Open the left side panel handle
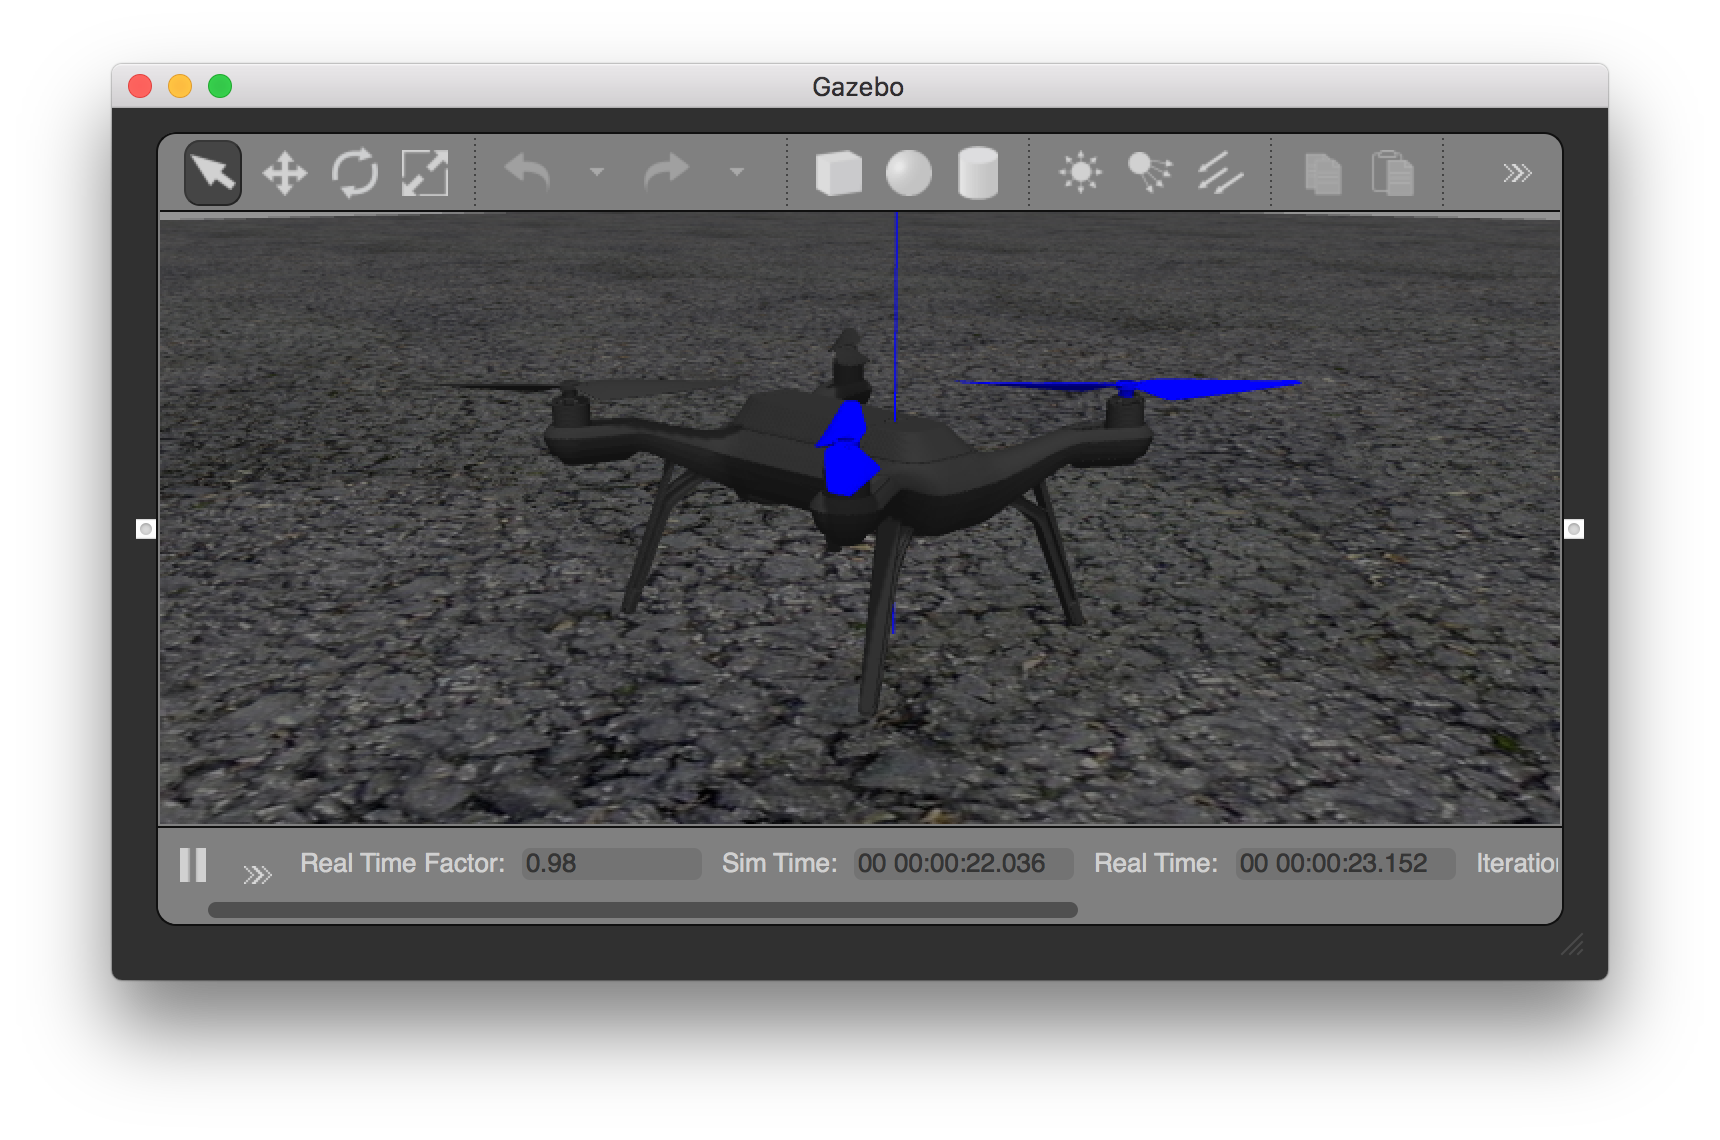Image resolution: width=1720 pixels, height=1140 pixels. click(x=145, y=530)
